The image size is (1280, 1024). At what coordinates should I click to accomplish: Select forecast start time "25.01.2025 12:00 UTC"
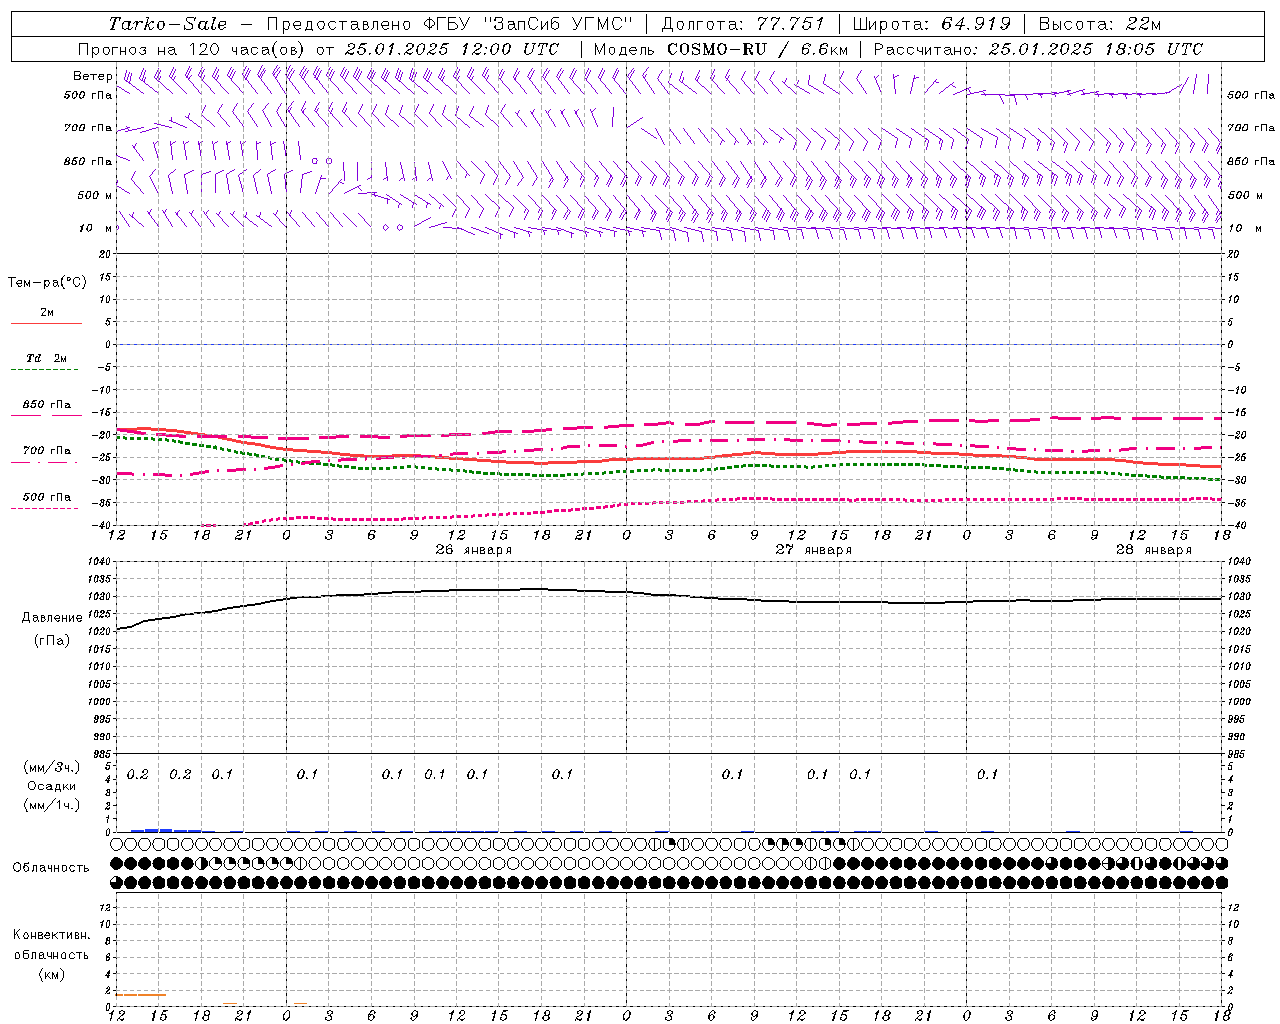click(452, 49)
